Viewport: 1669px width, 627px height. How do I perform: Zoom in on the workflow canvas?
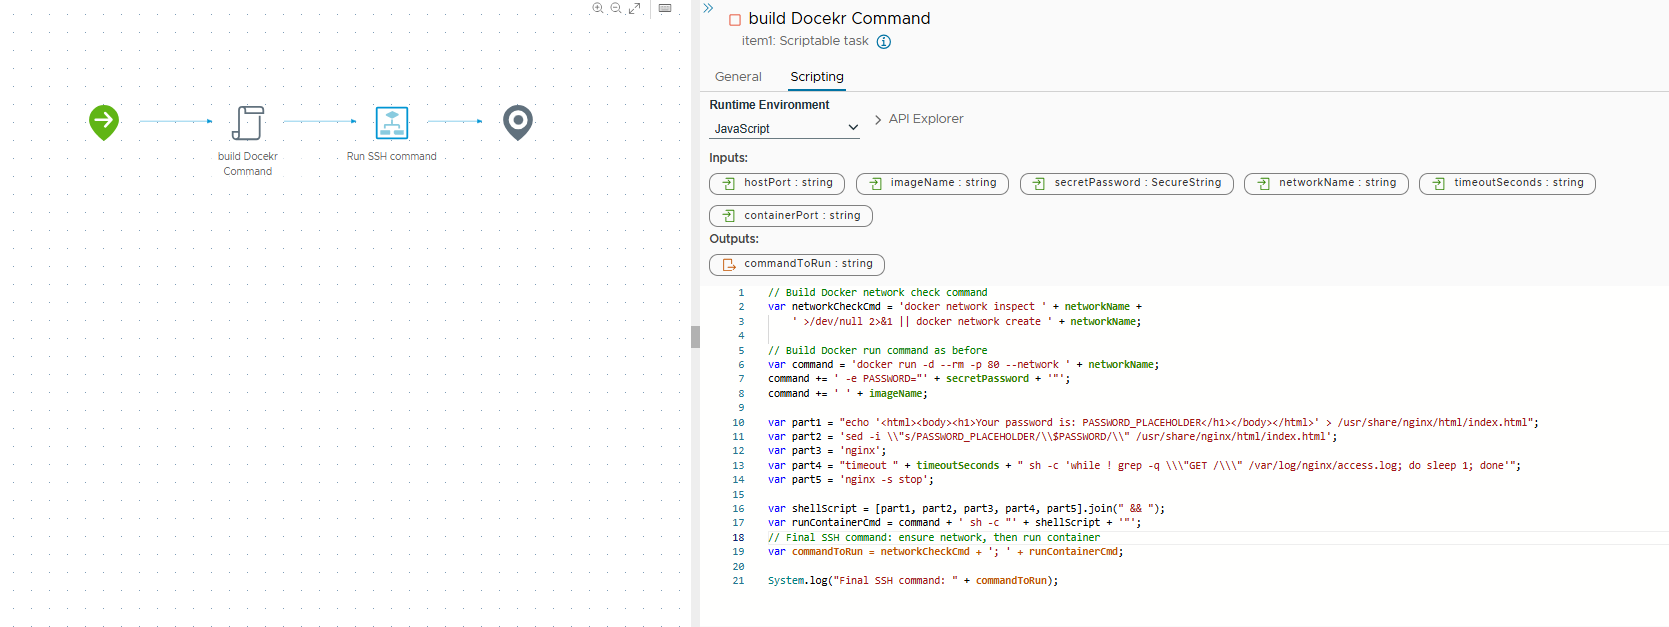point(597,8)
